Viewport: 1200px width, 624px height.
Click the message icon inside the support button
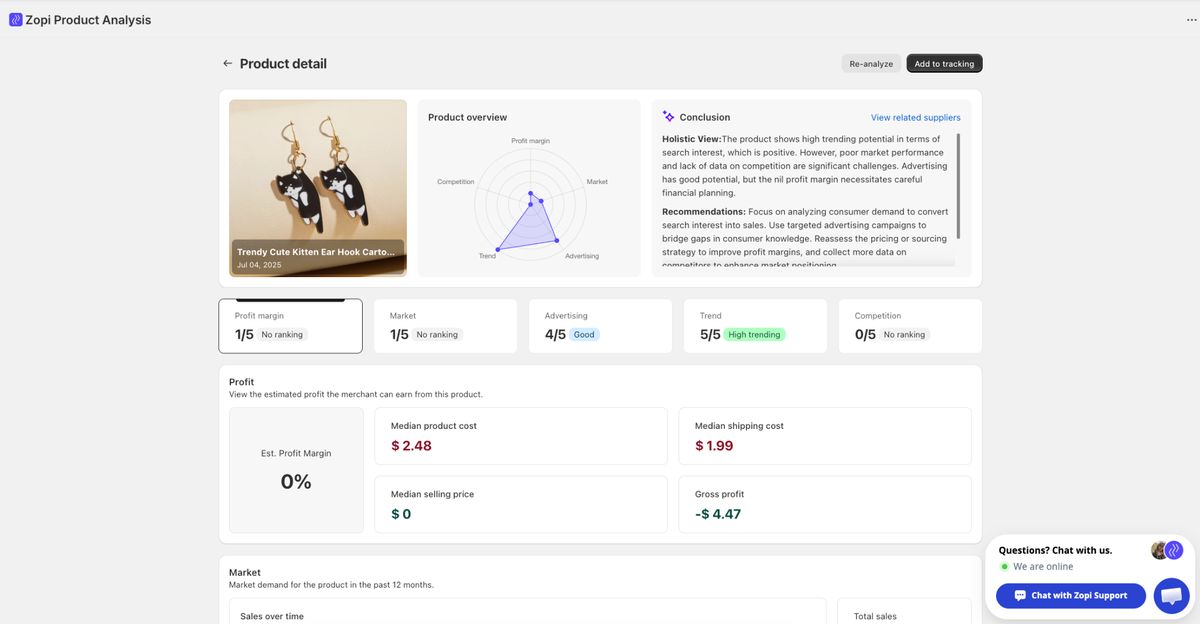pyautogui.click(x=1020, y=595)
